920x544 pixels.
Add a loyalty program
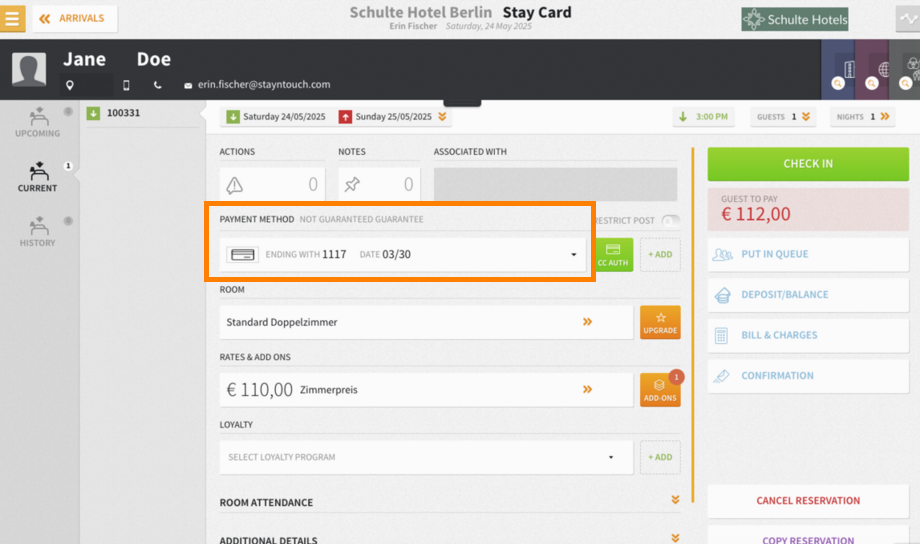coord(660,457)
